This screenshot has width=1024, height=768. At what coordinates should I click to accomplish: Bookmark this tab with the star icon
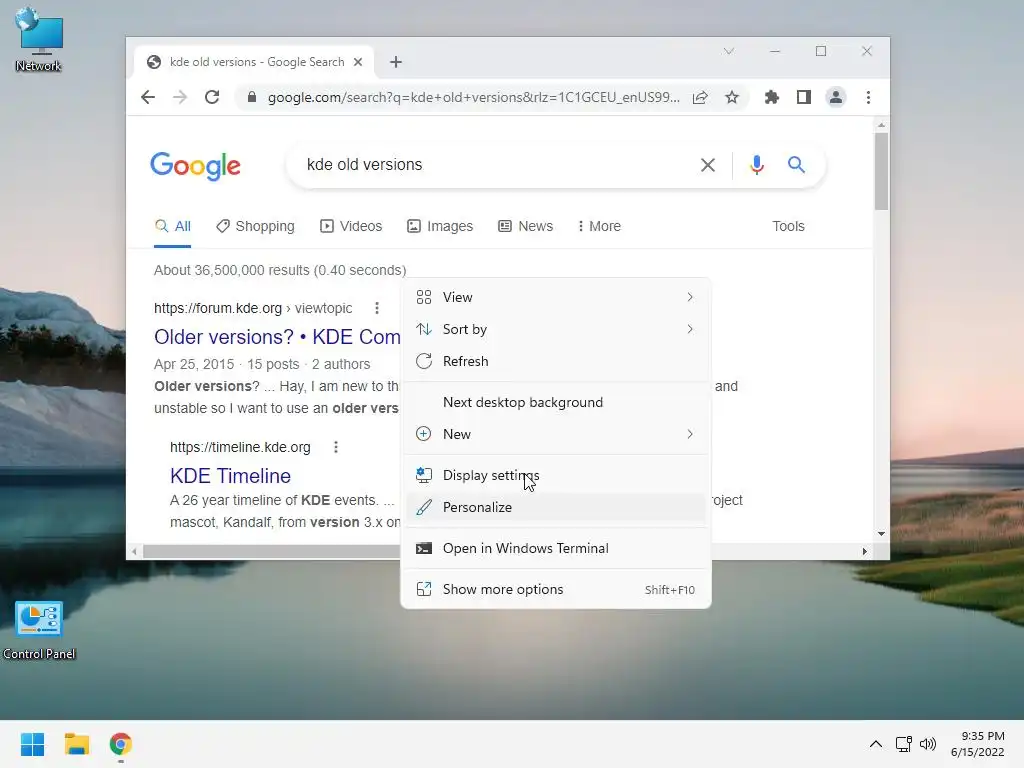[732, 97]
